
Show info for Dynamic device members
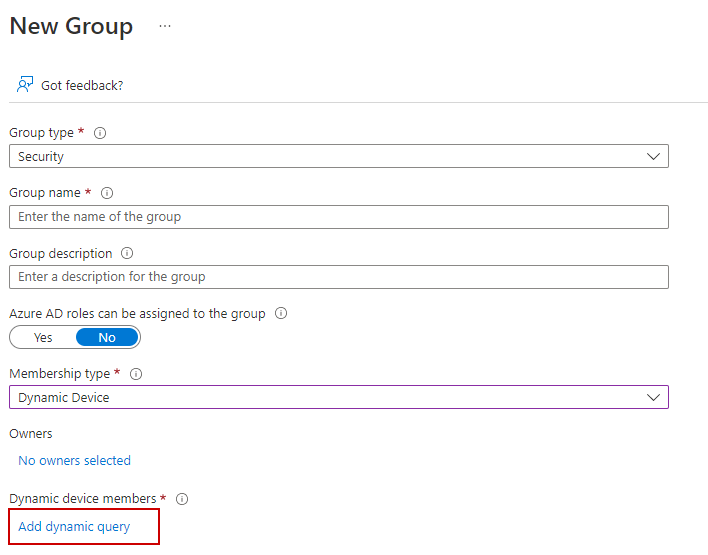pos(182,499)
